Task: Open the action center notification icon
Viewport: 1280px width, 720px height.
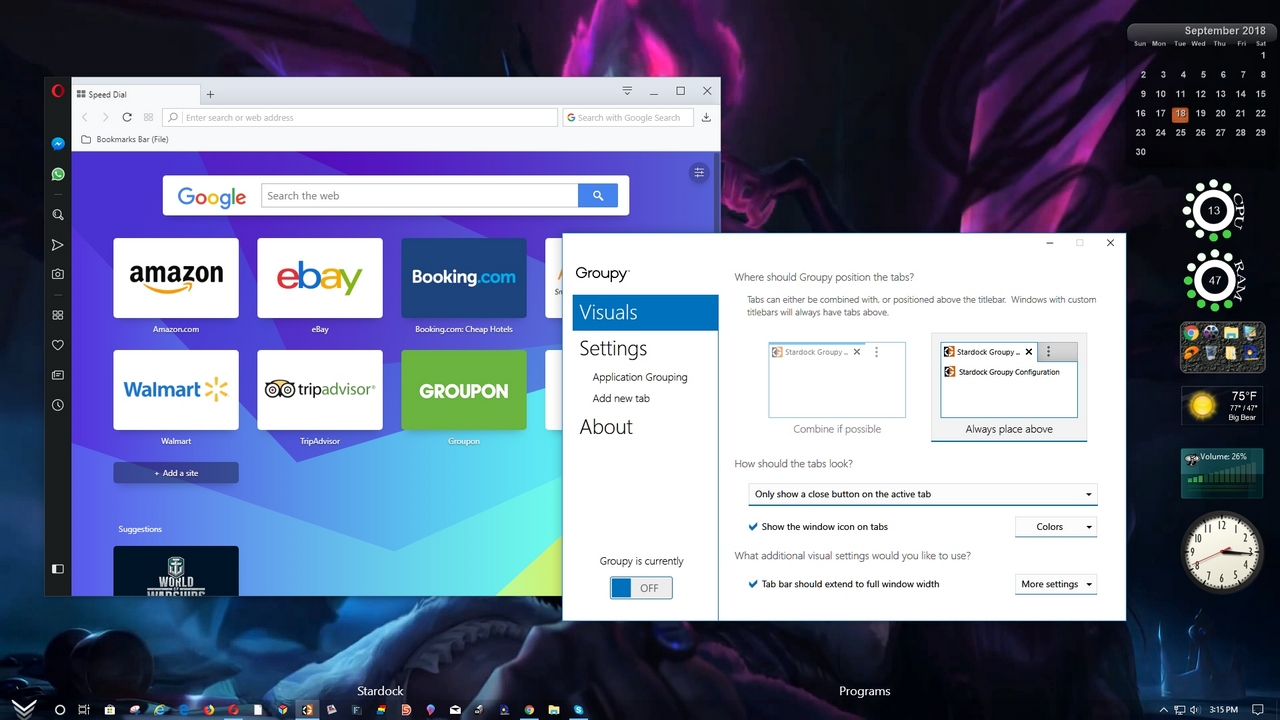Action: tap(1257, 709)
